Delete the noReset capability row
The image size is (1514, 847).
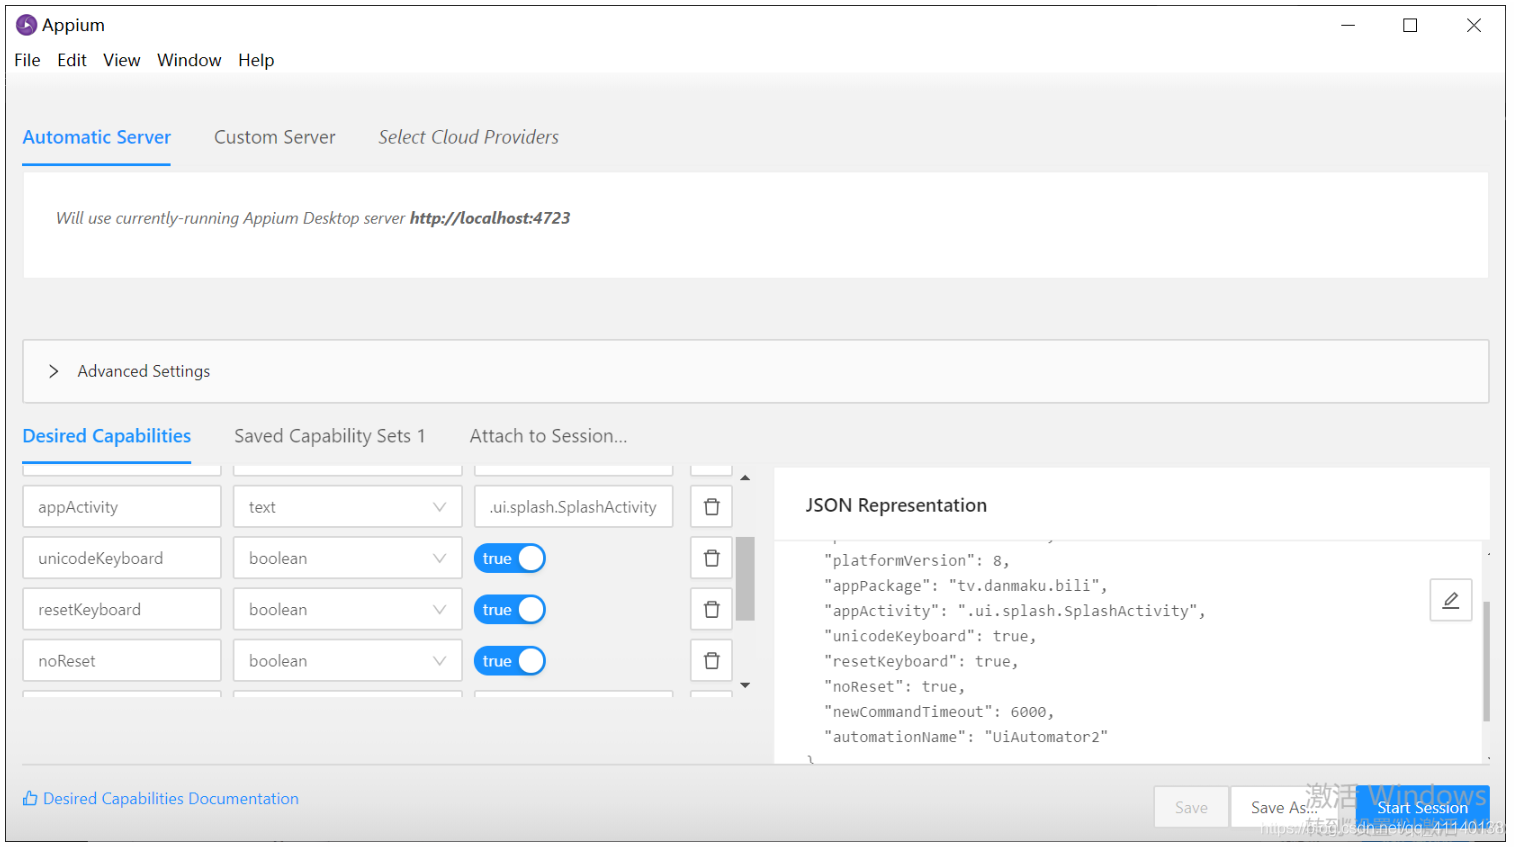pos(711,661)
